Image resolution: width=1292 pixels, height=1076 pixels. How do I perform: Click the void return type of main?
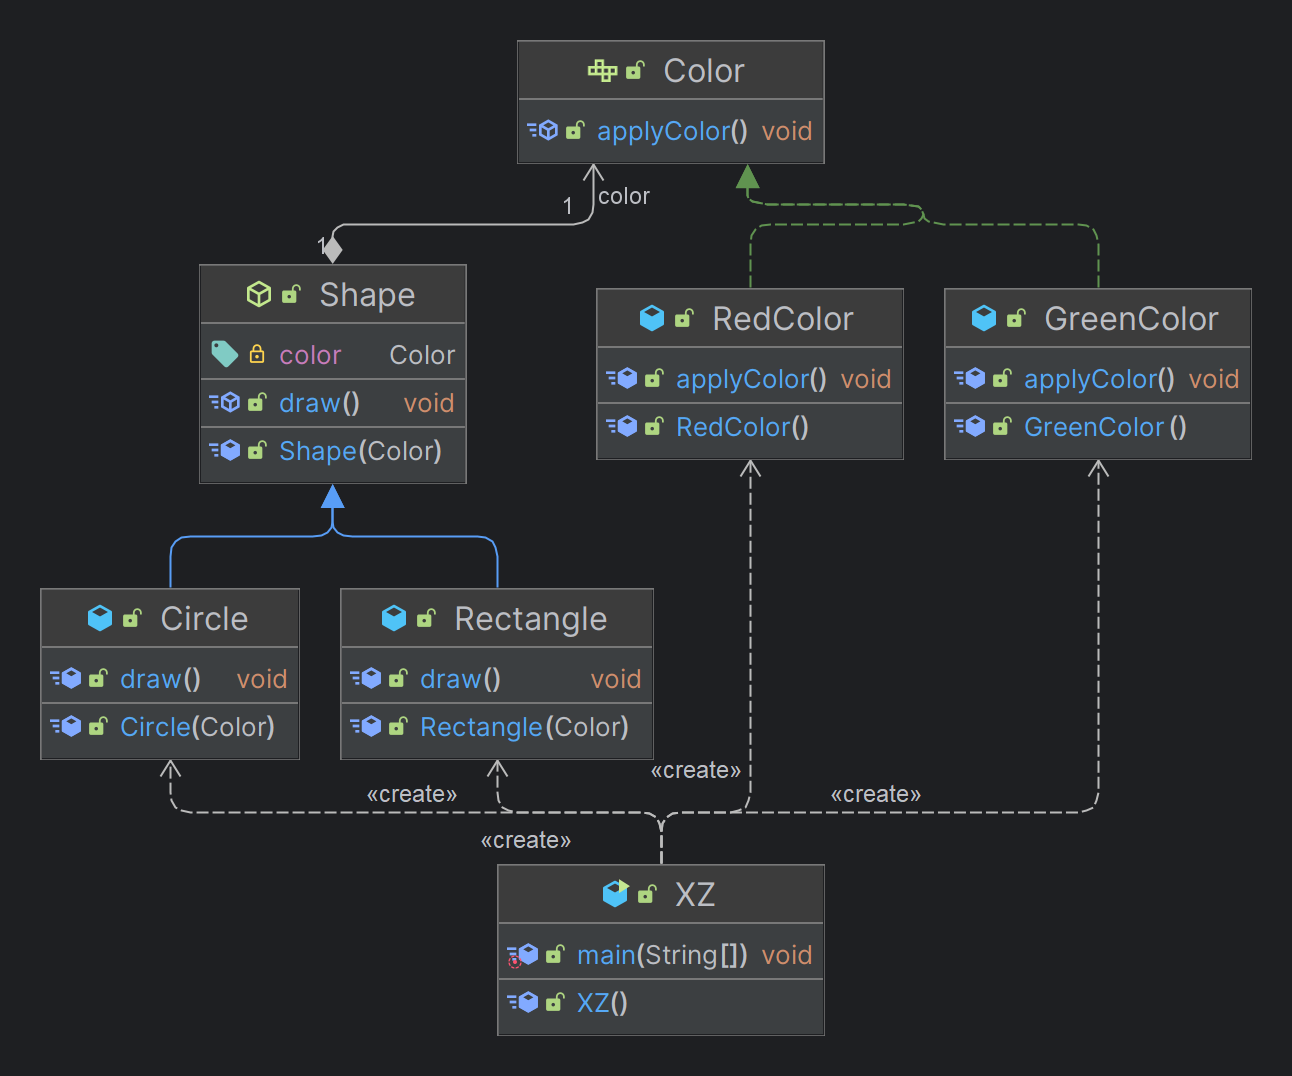point(787,955)
